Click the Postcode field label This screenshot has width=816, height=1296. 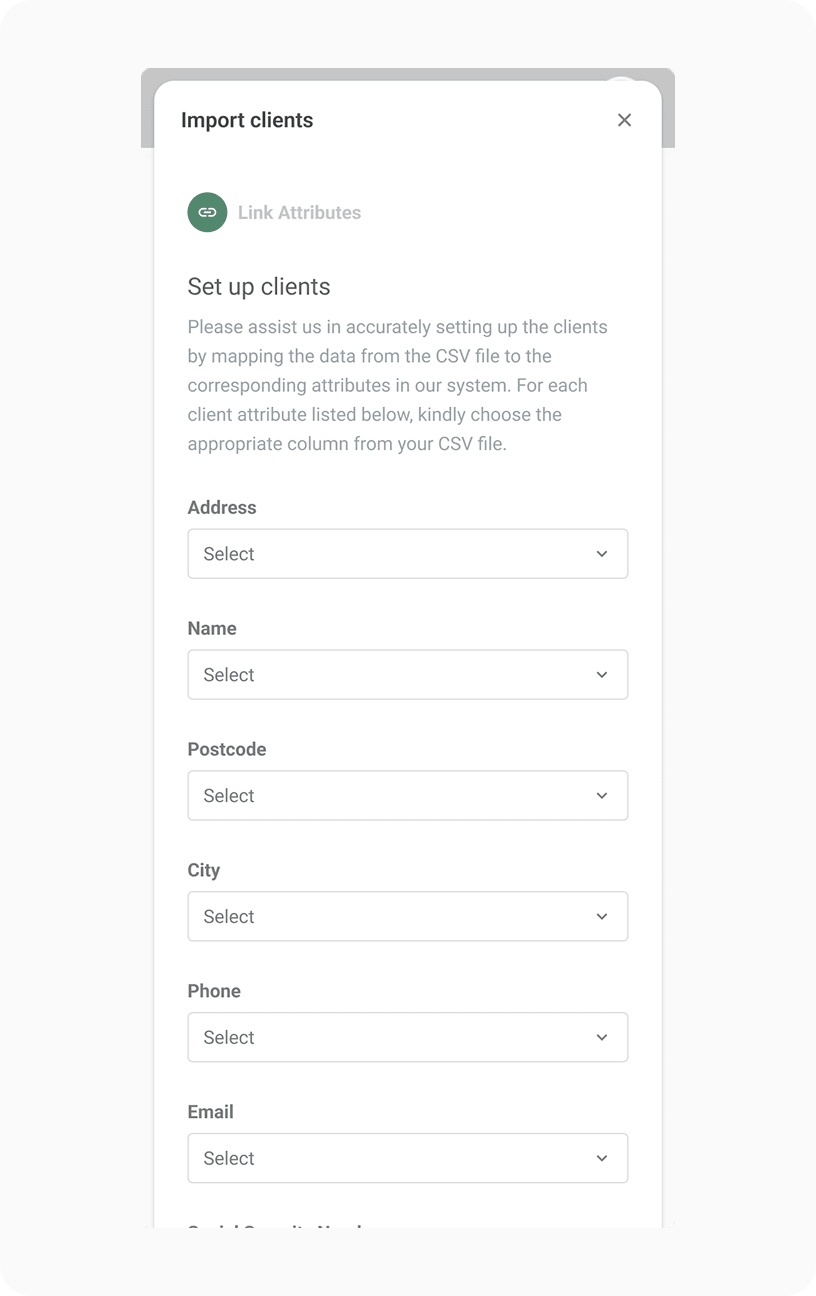[227, 749]
